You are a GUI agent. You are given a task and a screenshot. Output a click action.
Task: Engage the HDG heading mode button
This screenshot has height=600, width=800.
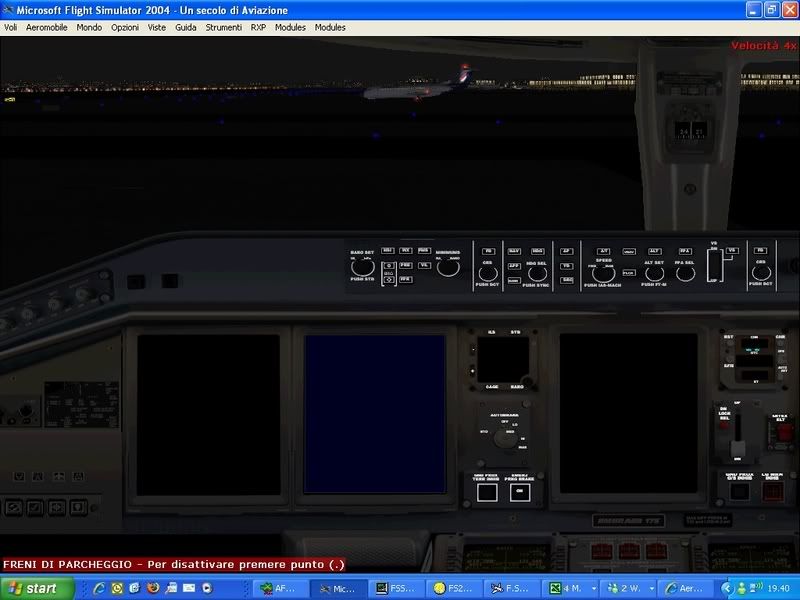(x=537, y=251)
